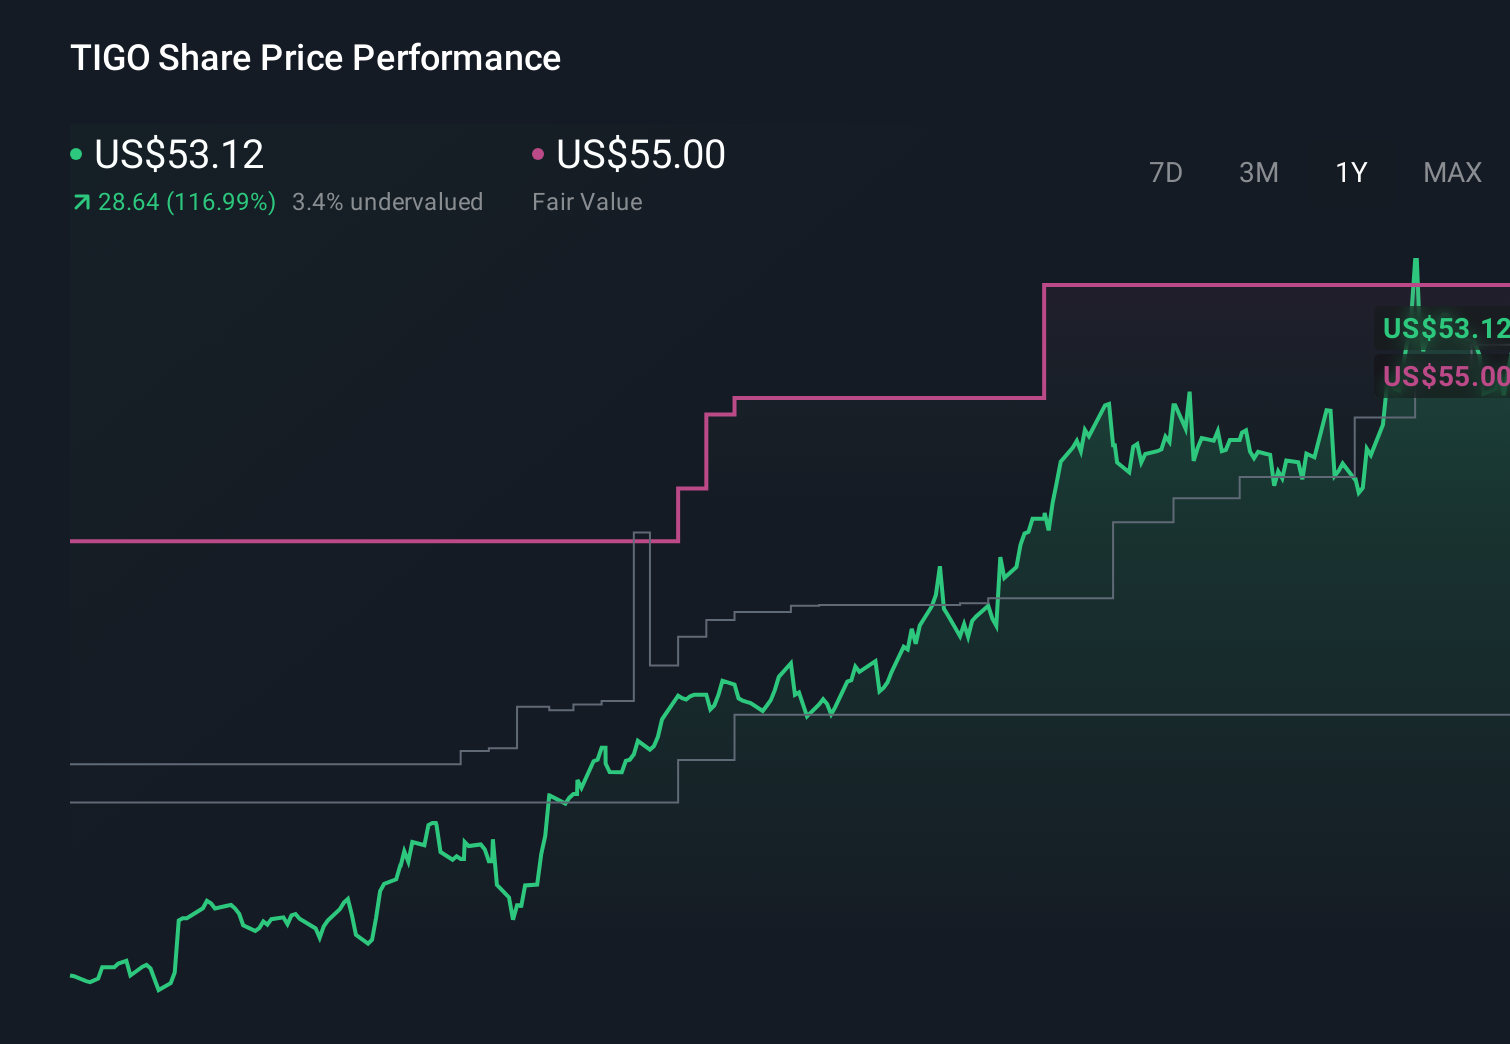1510x1044 pixels.
Task: Click the US$55.00 fair value tag on chart
Action: click(x=1444, y=377)
